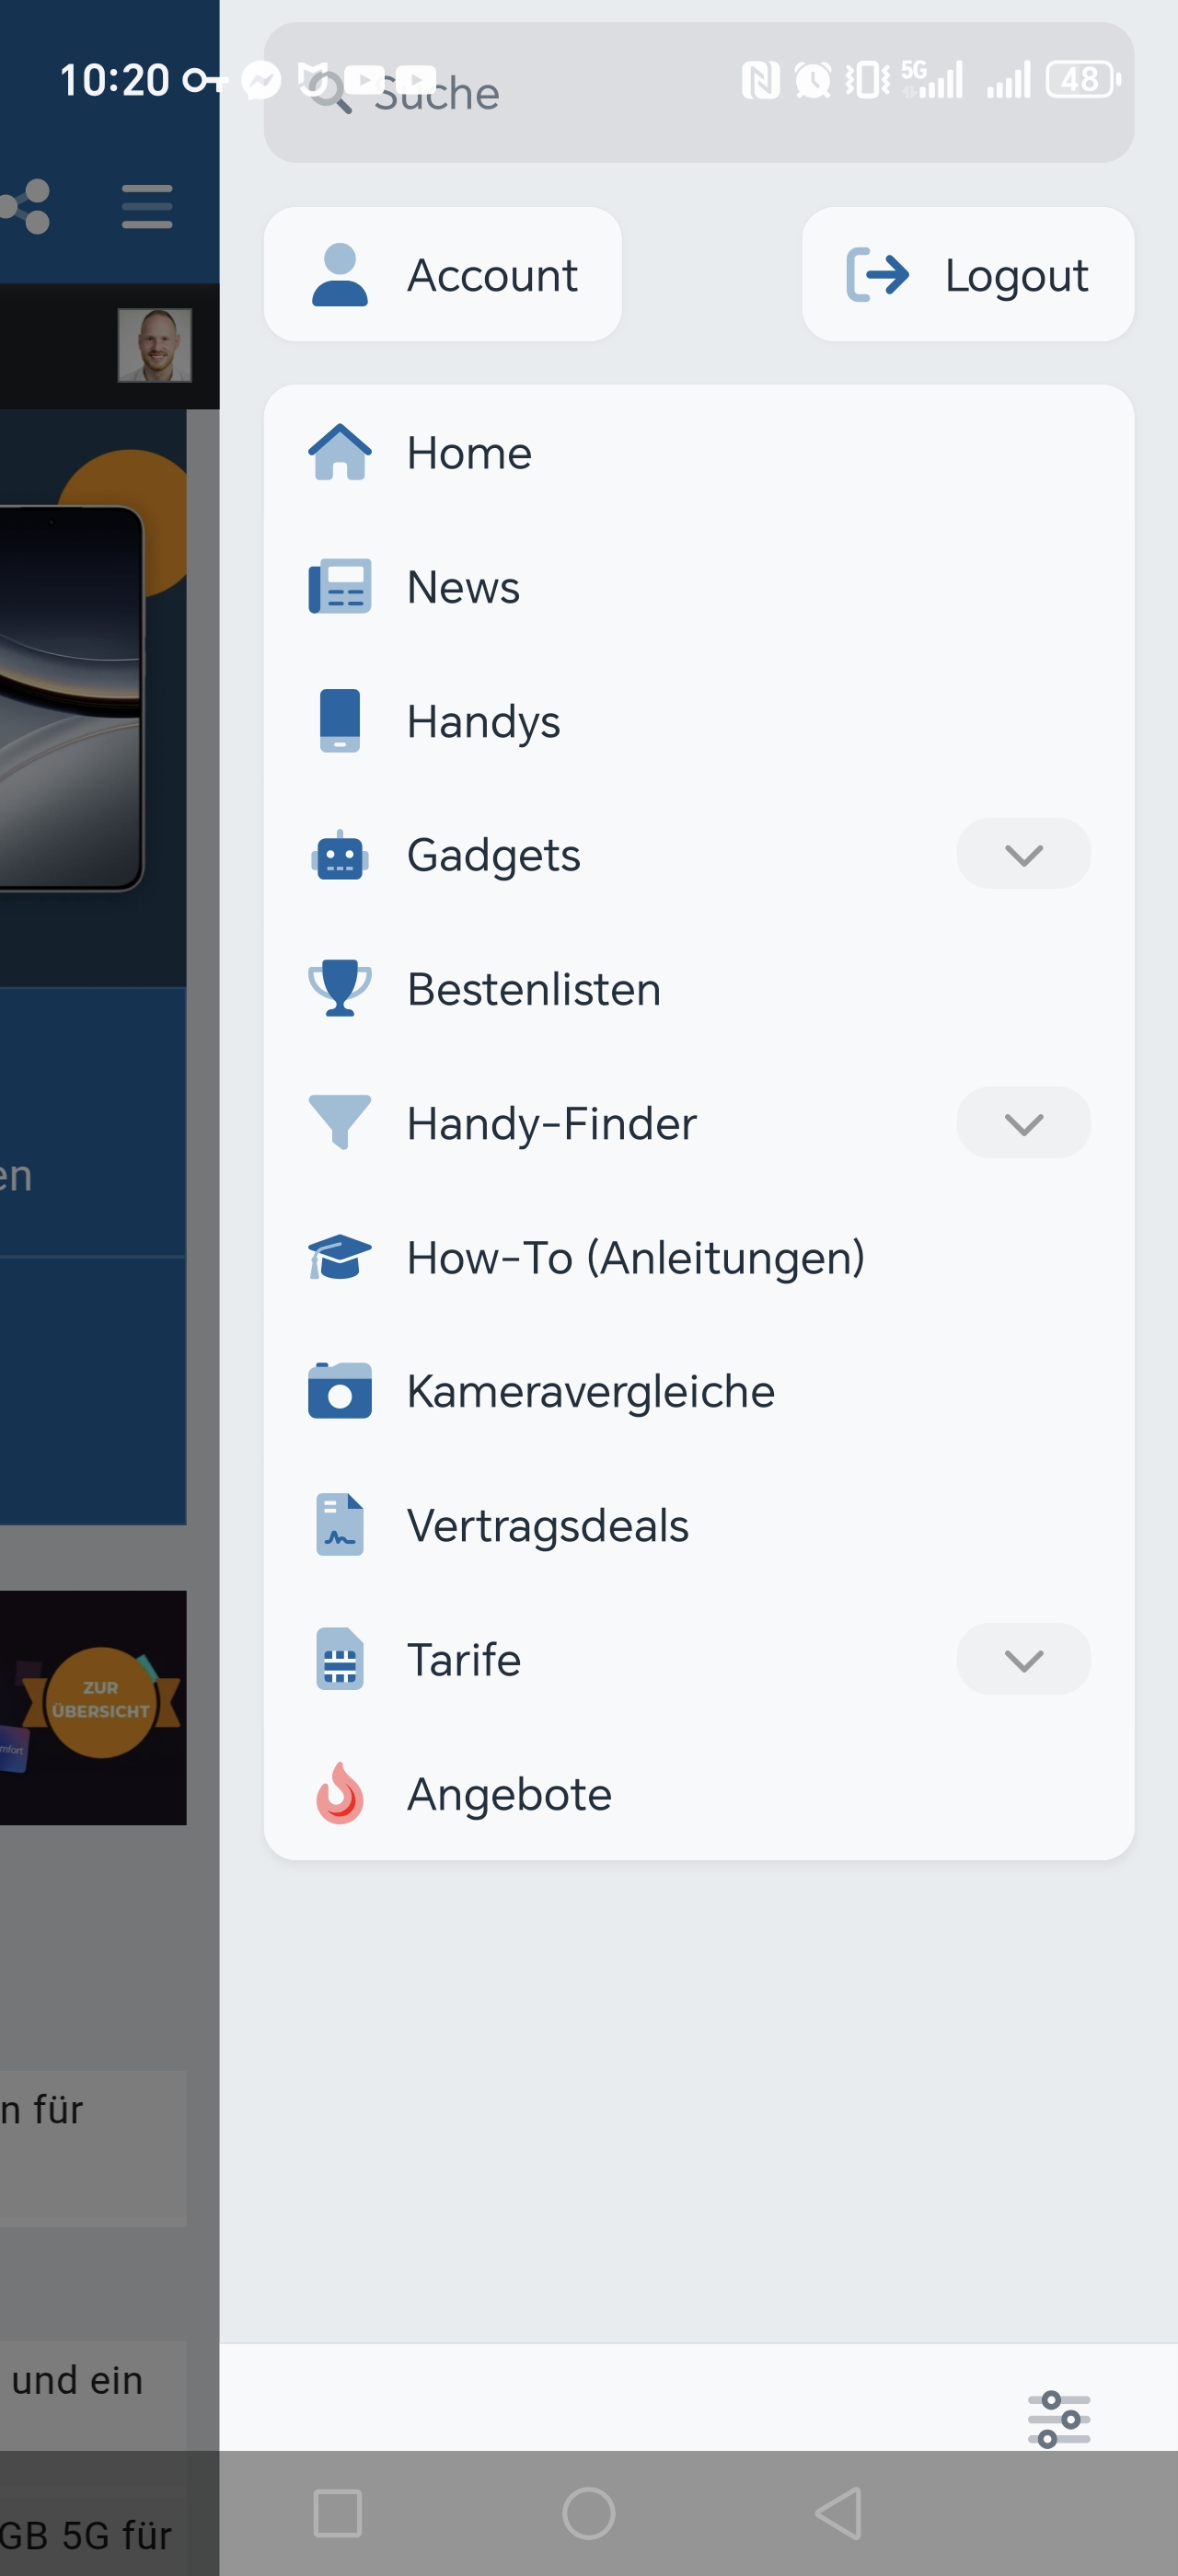Click the Logout button
This screenshot has width=1178, height=2576.
[x=967, y=274]
